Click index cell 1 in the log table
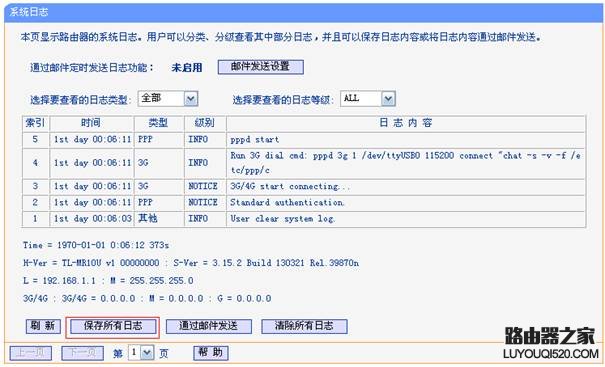 [35, 219]
